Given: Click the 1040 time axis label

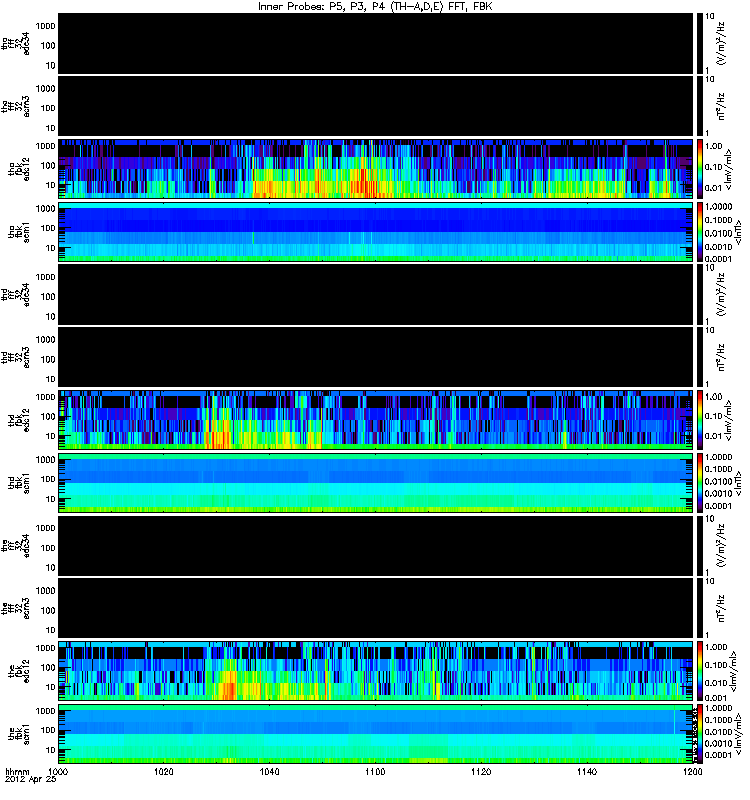Looking at the screenshot, I should [x=269, y=771].
